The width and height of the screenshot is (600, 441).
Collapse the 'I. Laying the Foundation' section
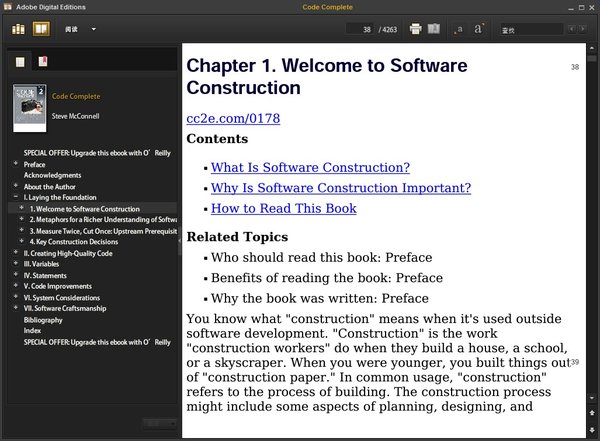coord(14,198)
